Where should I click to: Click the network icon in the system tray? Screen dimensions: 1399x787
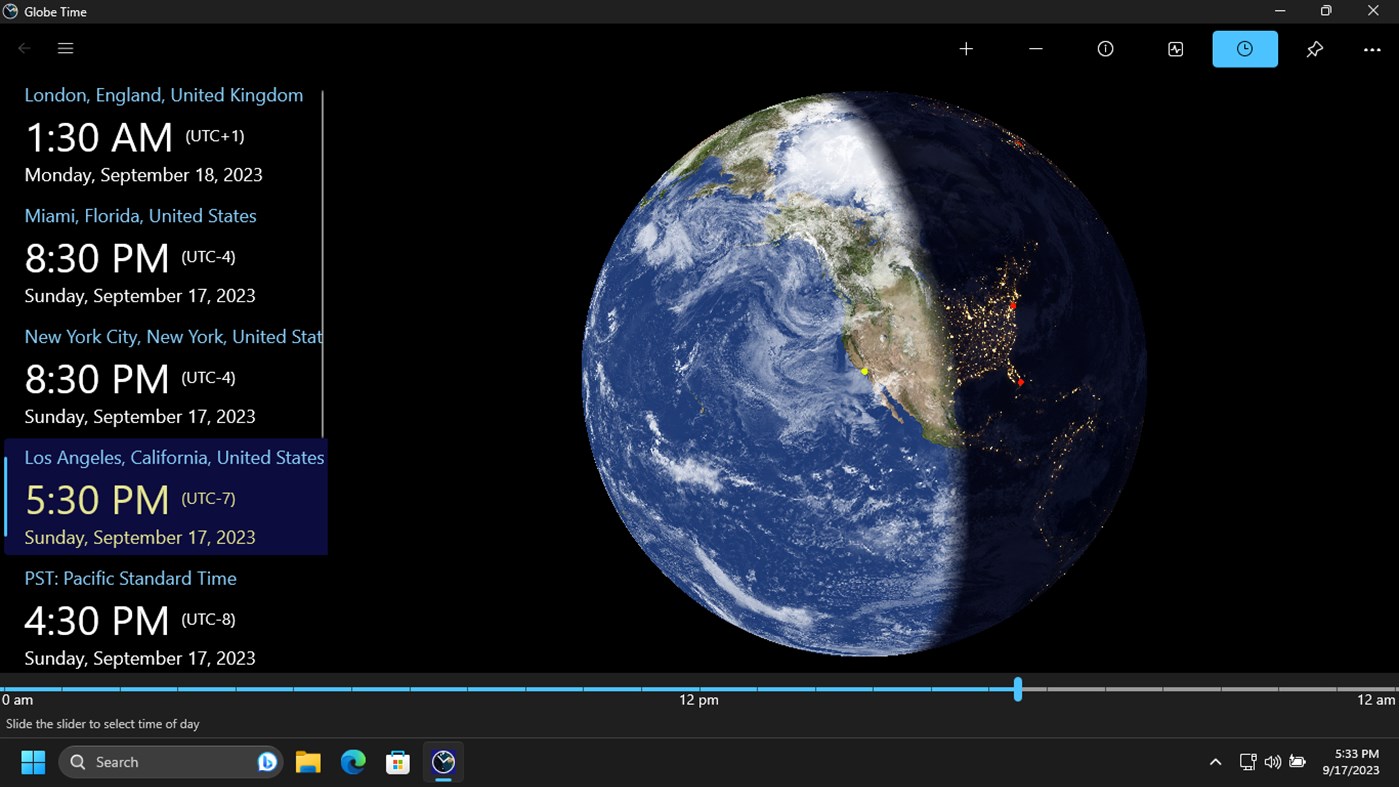pos(1248,762)
